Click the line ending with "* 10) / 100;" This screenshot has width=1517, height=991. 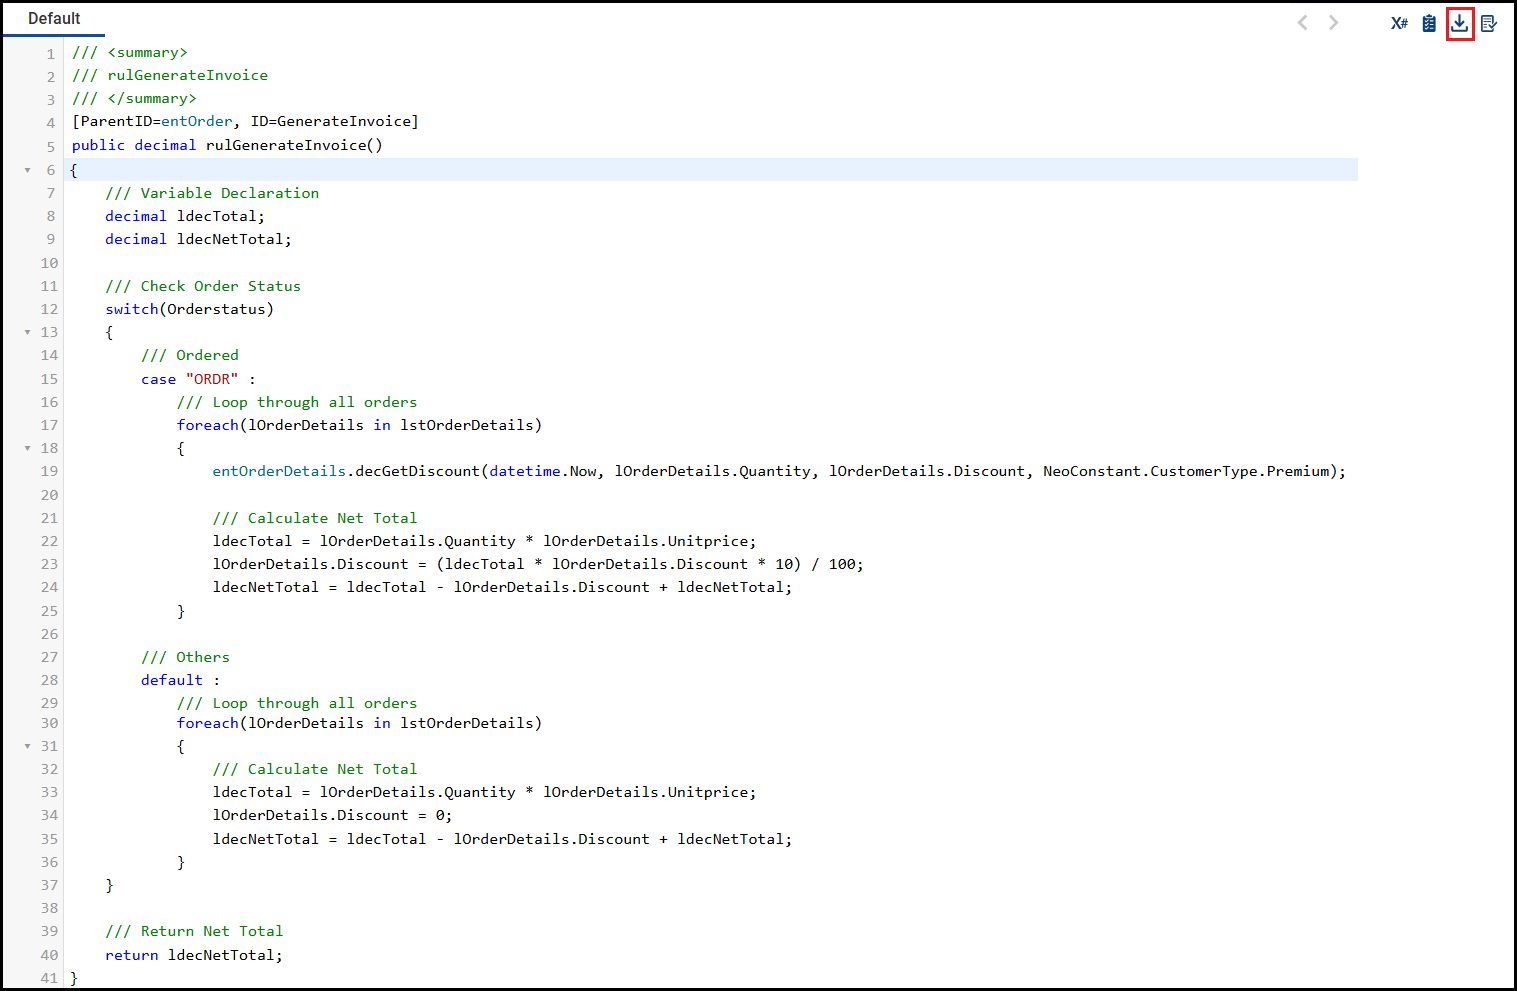click(538, 564)
